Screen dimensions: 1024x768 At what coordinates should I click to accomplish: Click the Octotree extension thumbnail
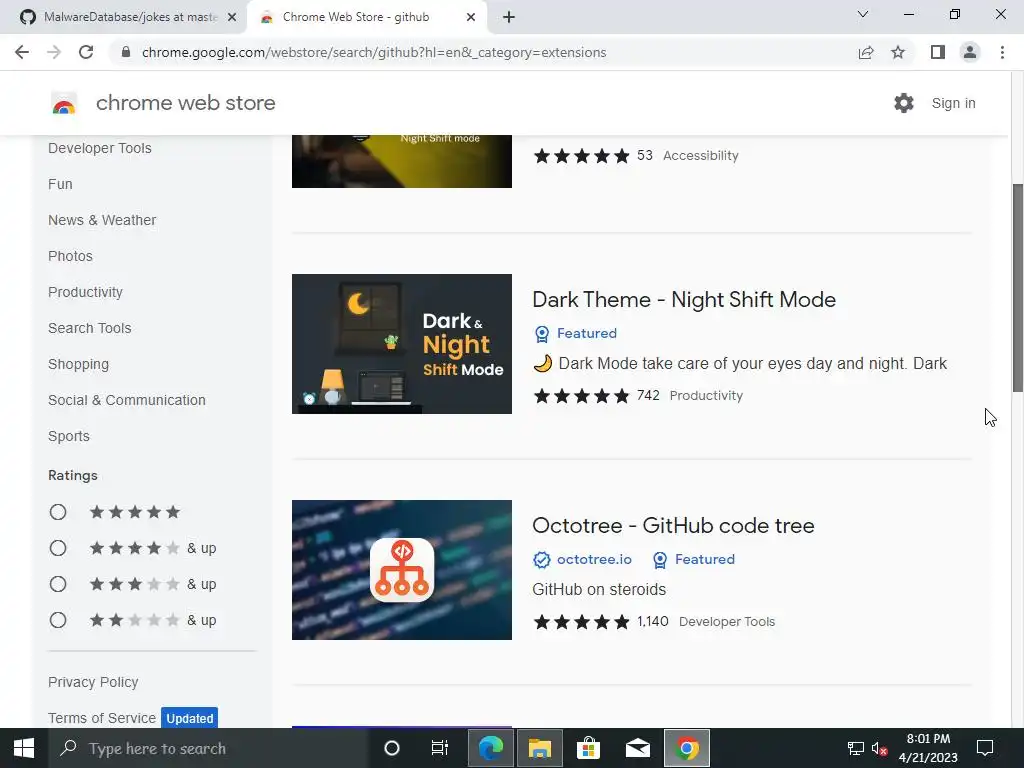[x=402, y=569]
